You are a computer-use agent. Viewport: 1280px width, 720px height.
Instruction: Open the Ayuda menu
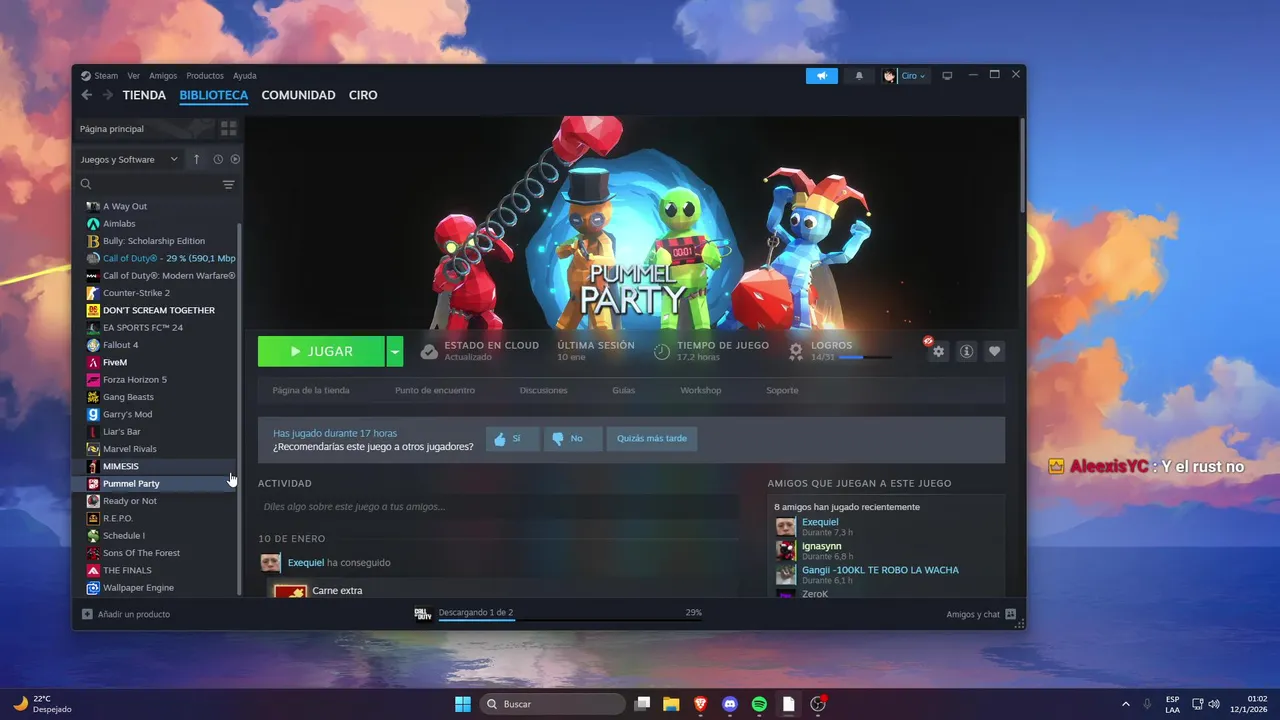click(x=245, y=76)
